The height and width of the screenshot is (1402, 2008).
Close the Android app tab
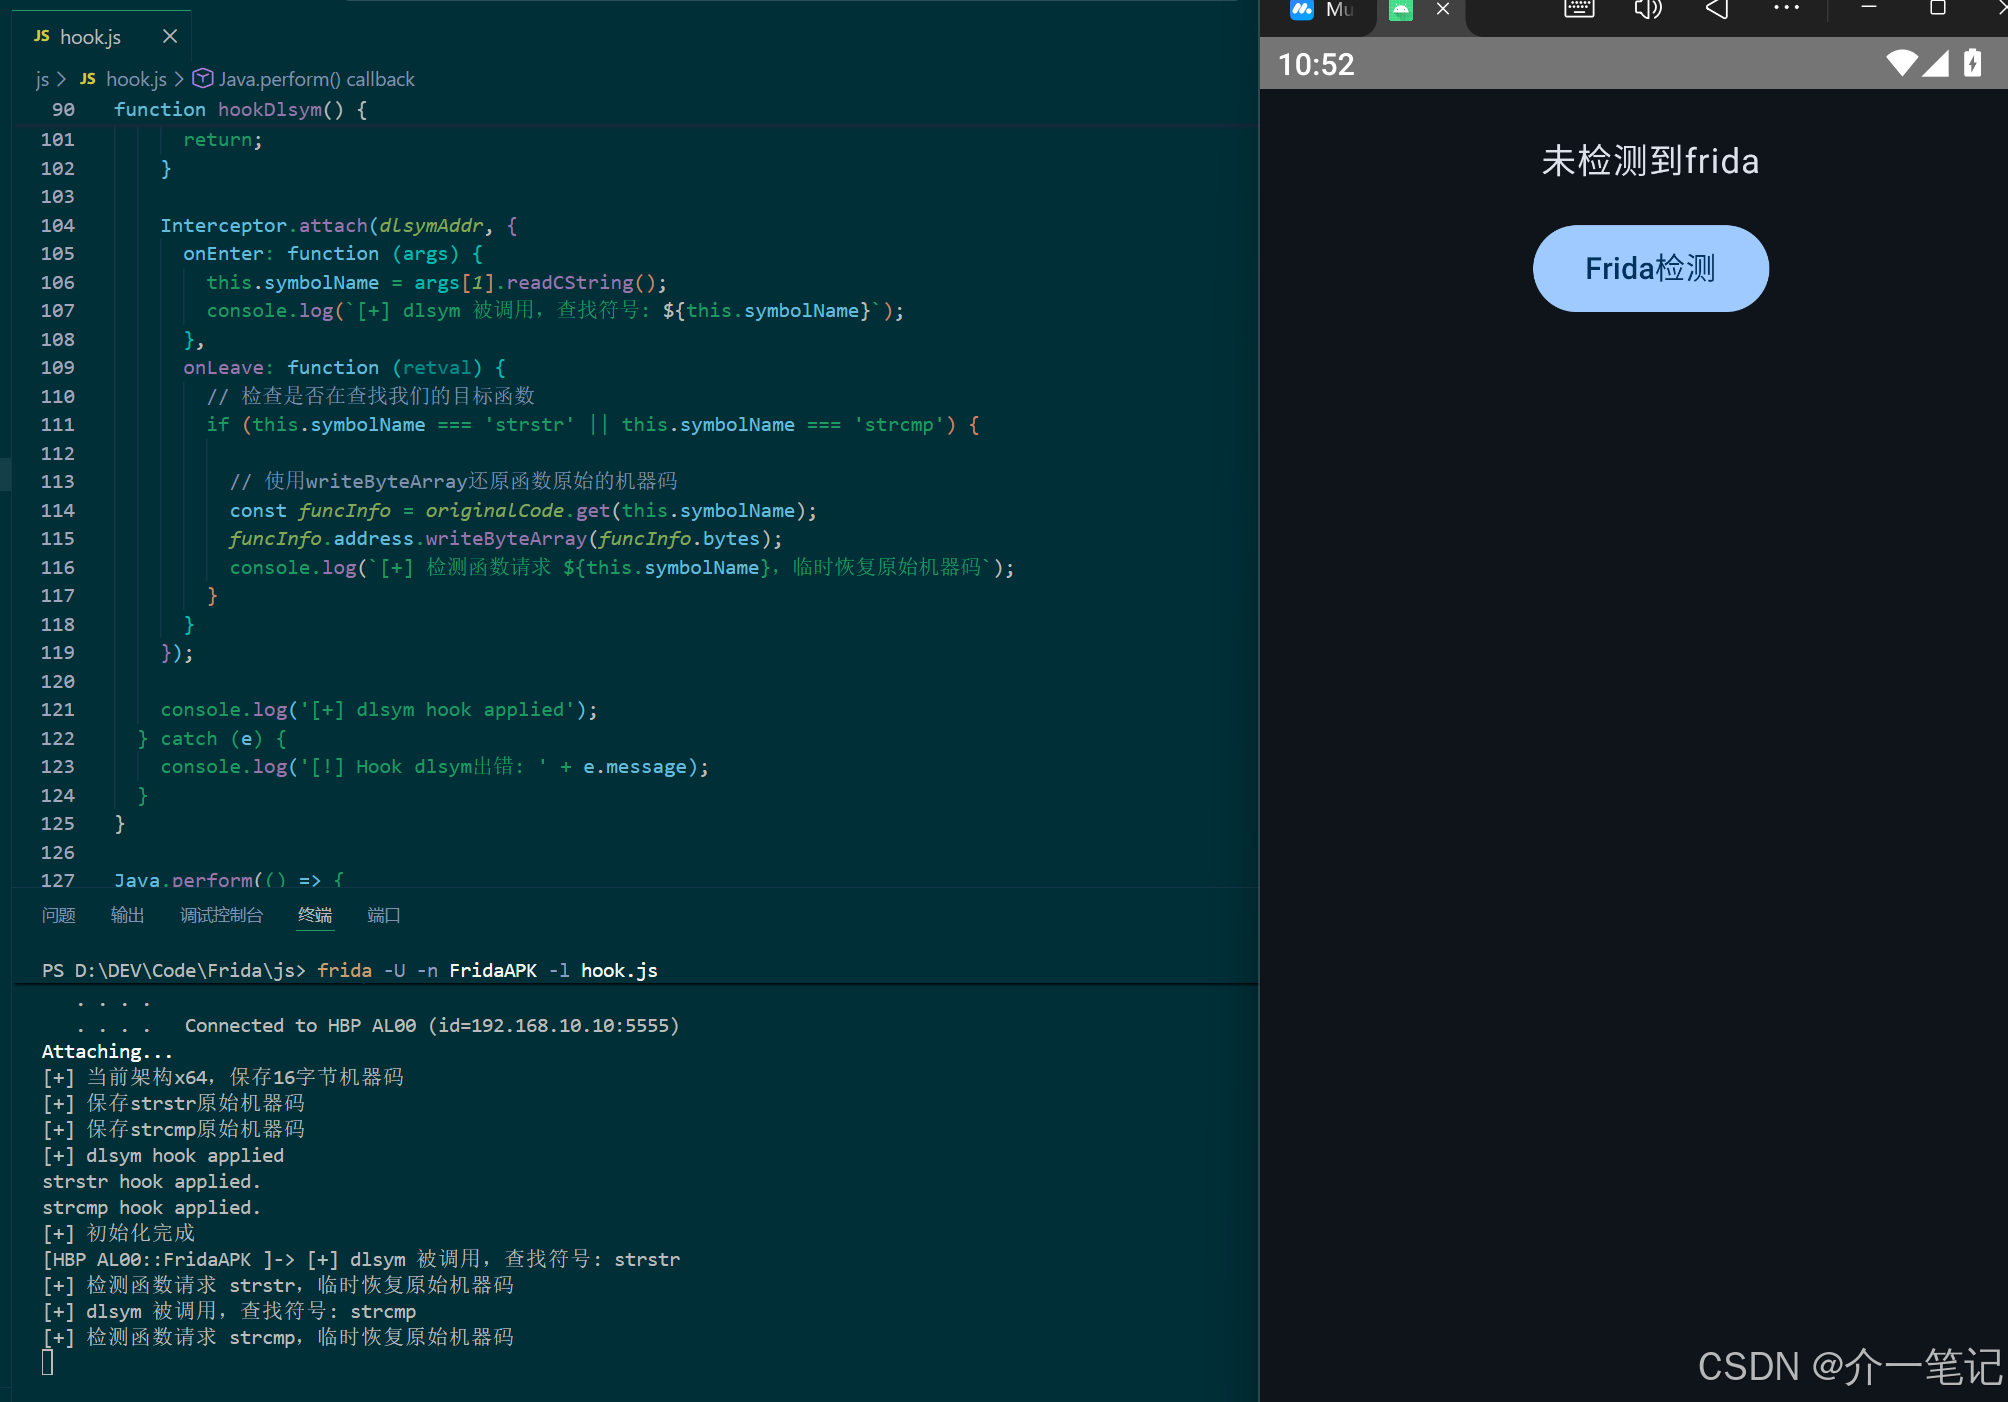click(x=1443, y=9)
